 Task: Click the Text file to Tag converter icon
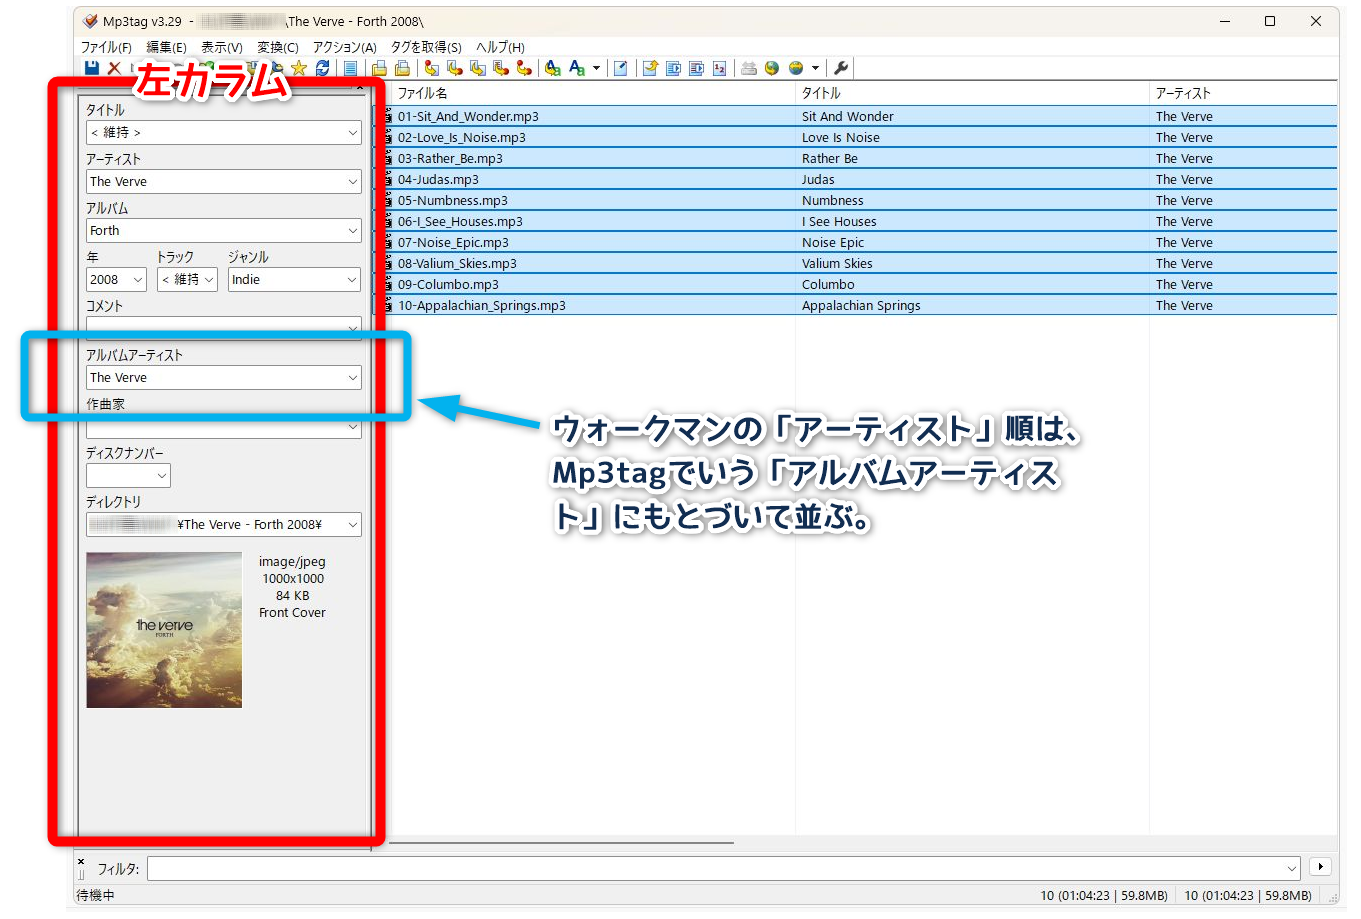point(501,68)
